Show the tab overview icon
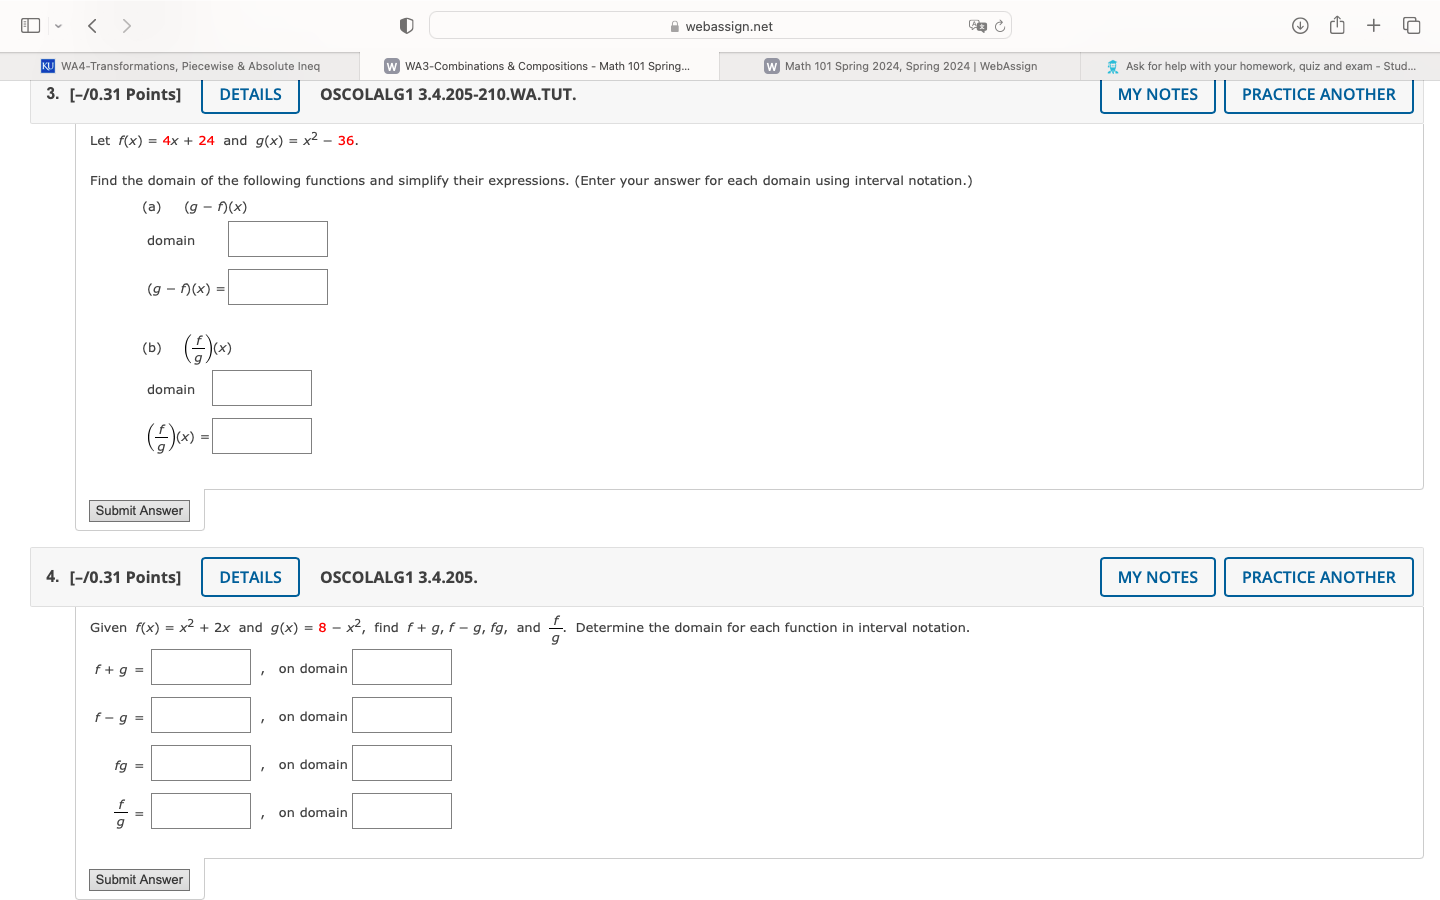 tap(1411, 26)
